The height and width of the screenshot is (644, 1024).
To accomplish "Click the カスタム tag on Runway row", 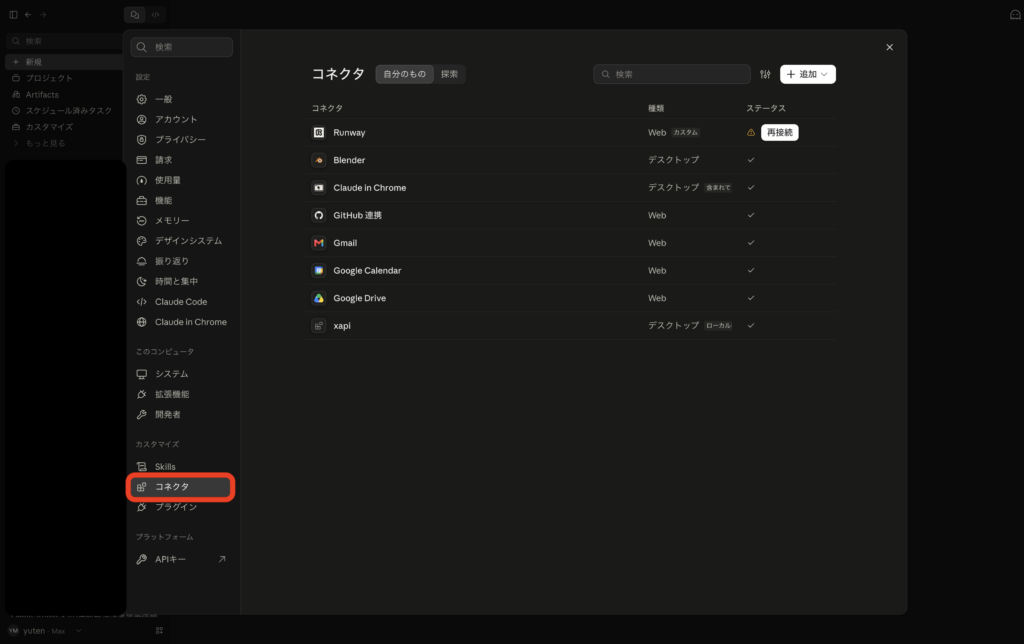I will [686, 133].
